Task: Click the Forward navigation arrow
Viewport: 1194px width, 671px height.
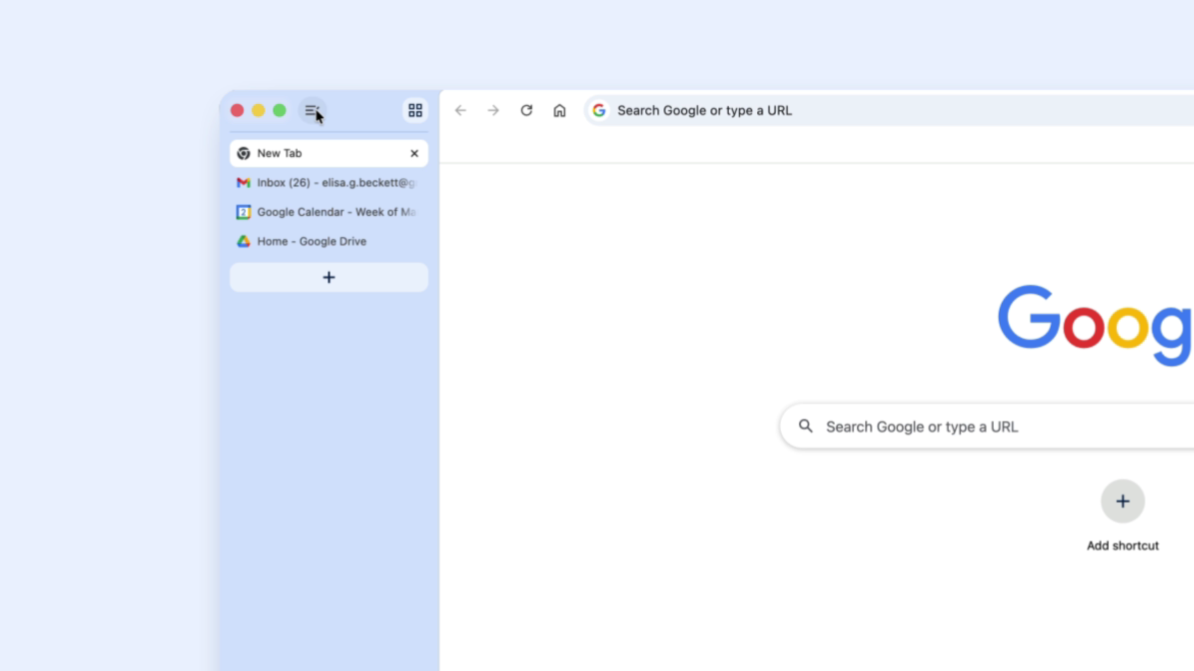Action: pyautogui.click(x=493, y=110)
